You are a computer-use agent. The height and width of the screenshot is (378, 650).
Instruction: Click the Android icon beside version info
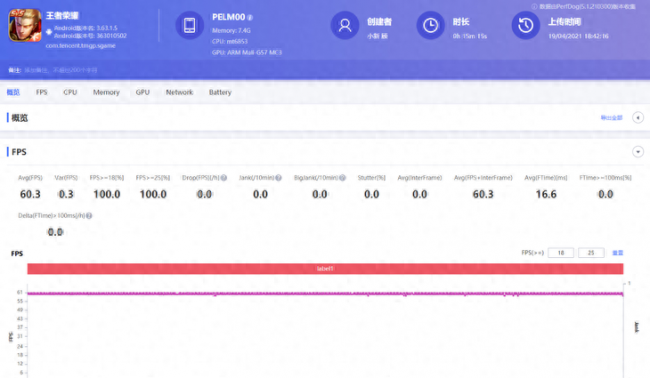click(49, 32)
